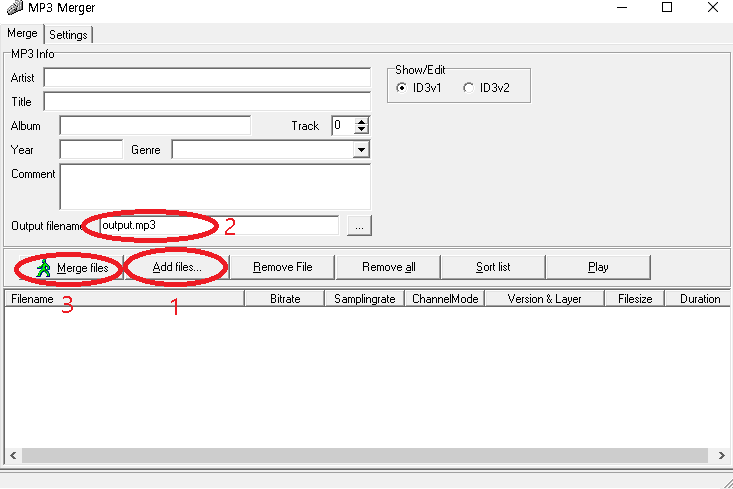Image resolution: width=733 pixels, height=489 pixels.
Task: Clear the list with Remove all
Action: tap(388, 267)
